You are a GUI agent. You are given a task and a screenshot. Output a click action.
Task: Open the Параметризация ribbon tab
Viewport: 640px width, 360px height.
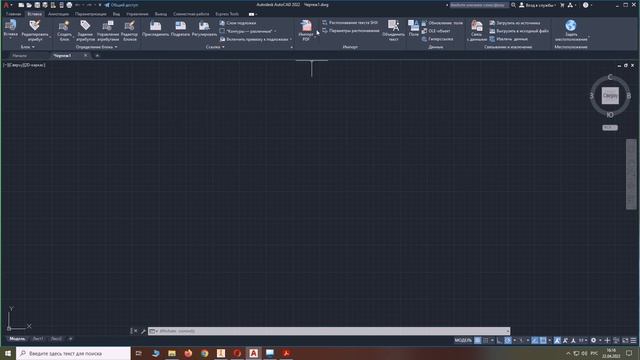pos(91,14)
